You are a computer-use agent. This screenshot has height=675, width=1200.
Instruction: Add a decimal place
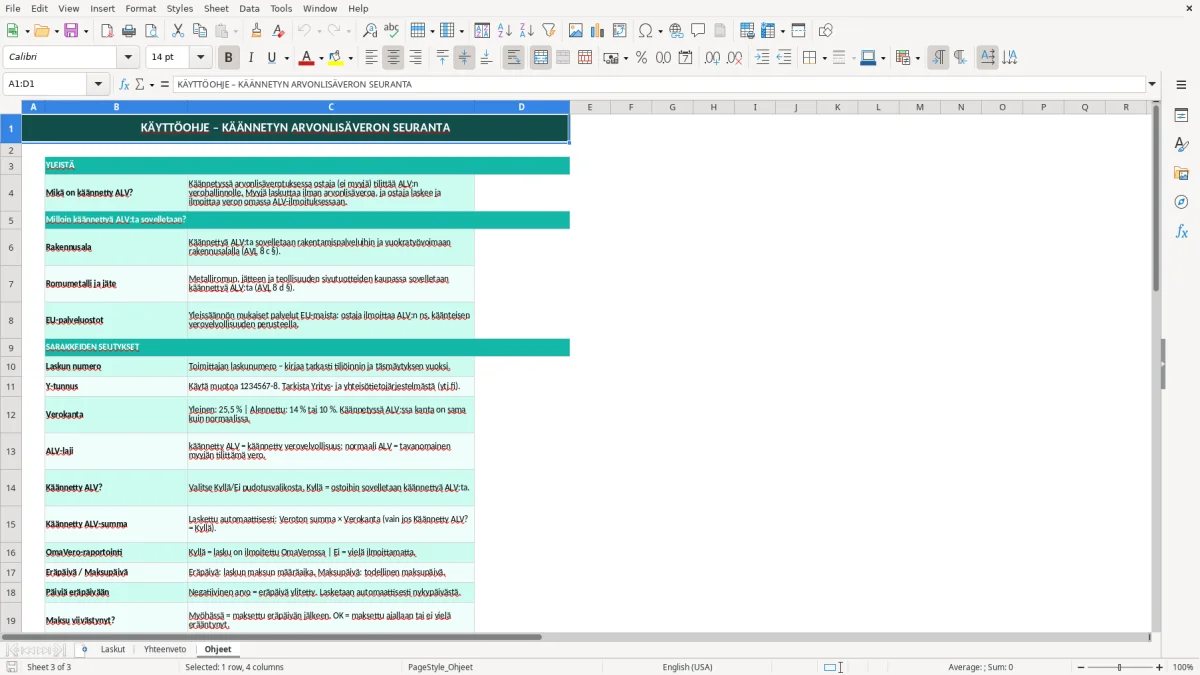[712, 58]
